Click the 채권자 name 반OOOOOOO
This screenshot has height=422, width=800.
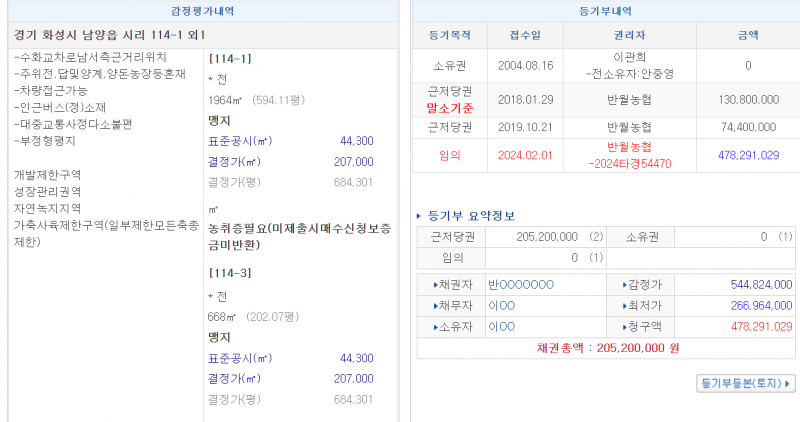(x=521, y=285)
